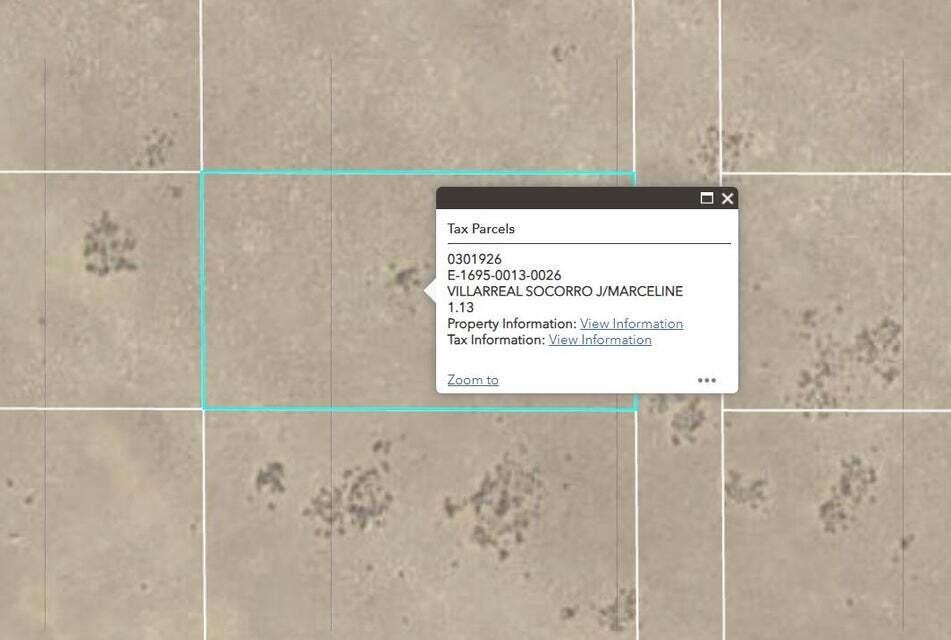Select the parcel directly south of highlighted parcel
Viewport: 951px width, 640px height.
pyautogui.click(x=420, y=525)
